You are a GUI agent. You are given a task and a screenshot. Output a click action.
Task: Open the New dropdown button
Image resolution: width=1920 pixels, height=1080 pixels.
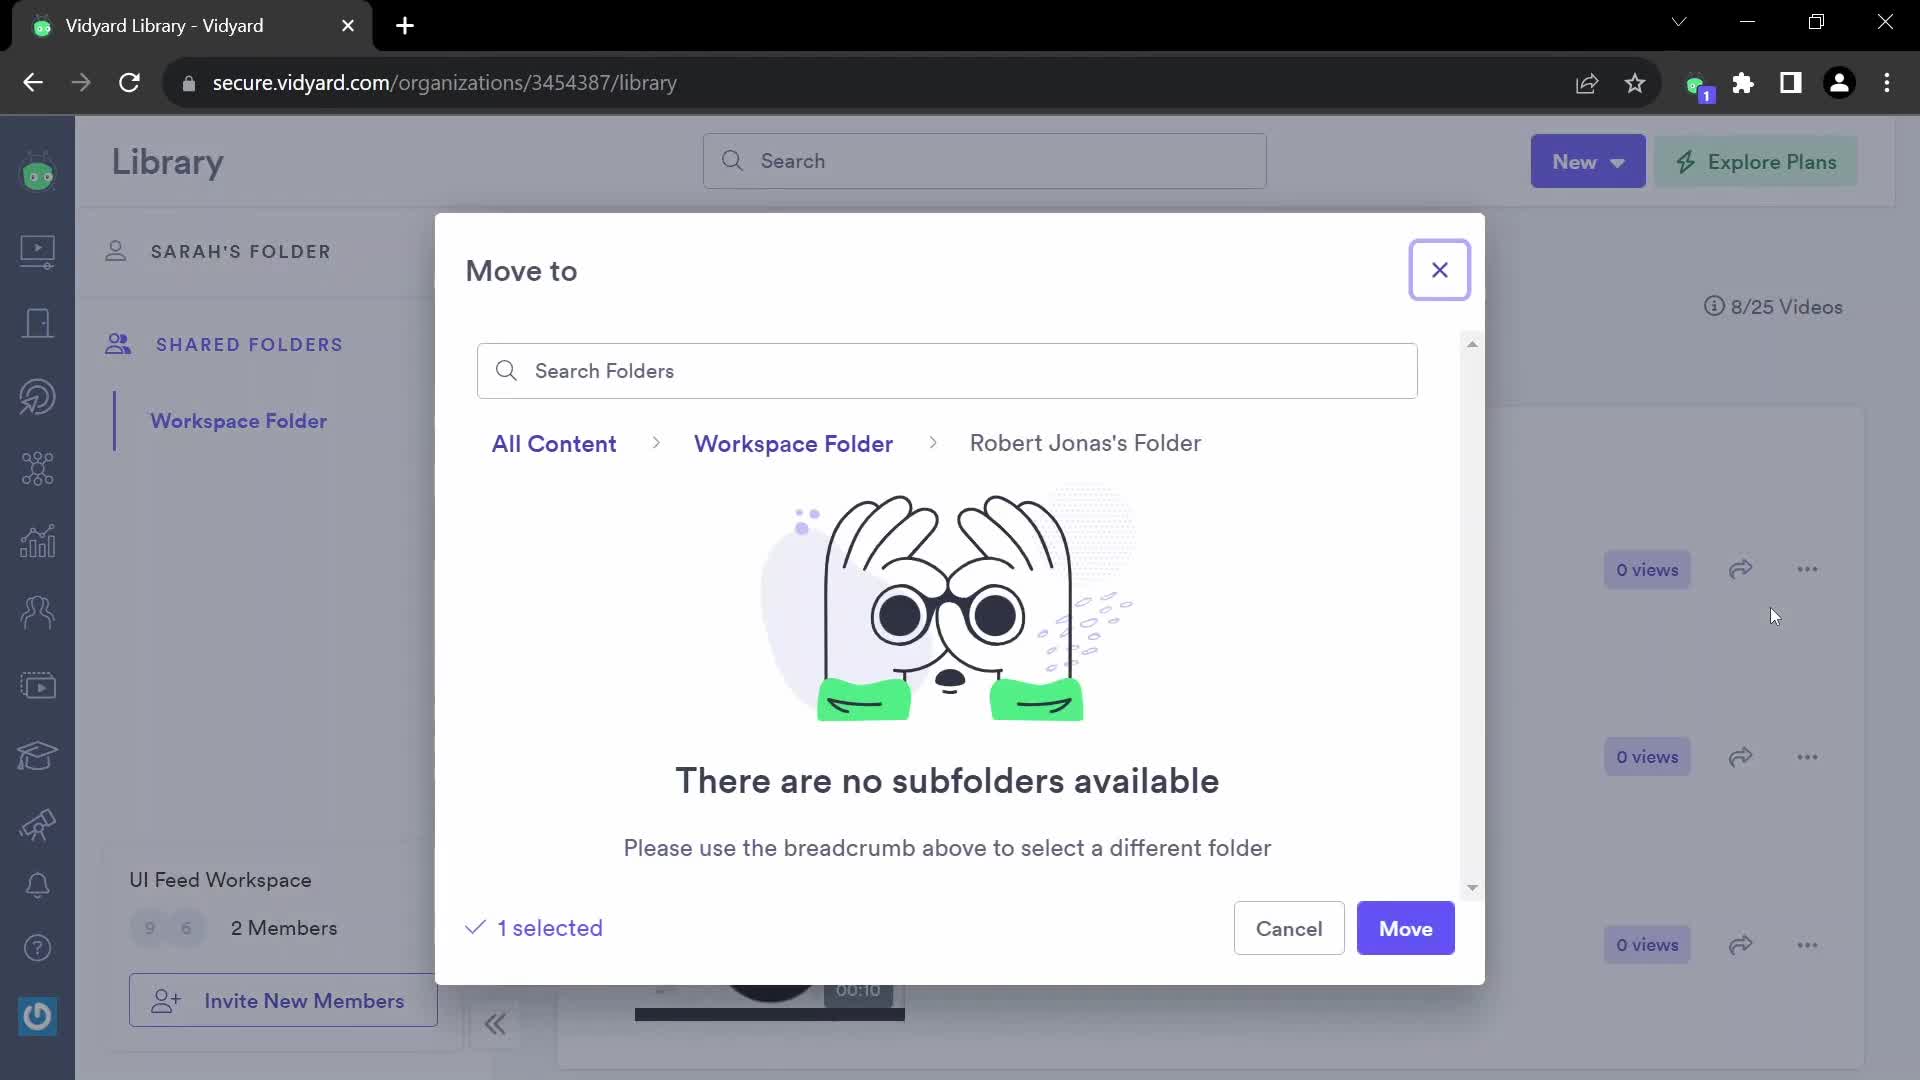(x=1587, y=161)
